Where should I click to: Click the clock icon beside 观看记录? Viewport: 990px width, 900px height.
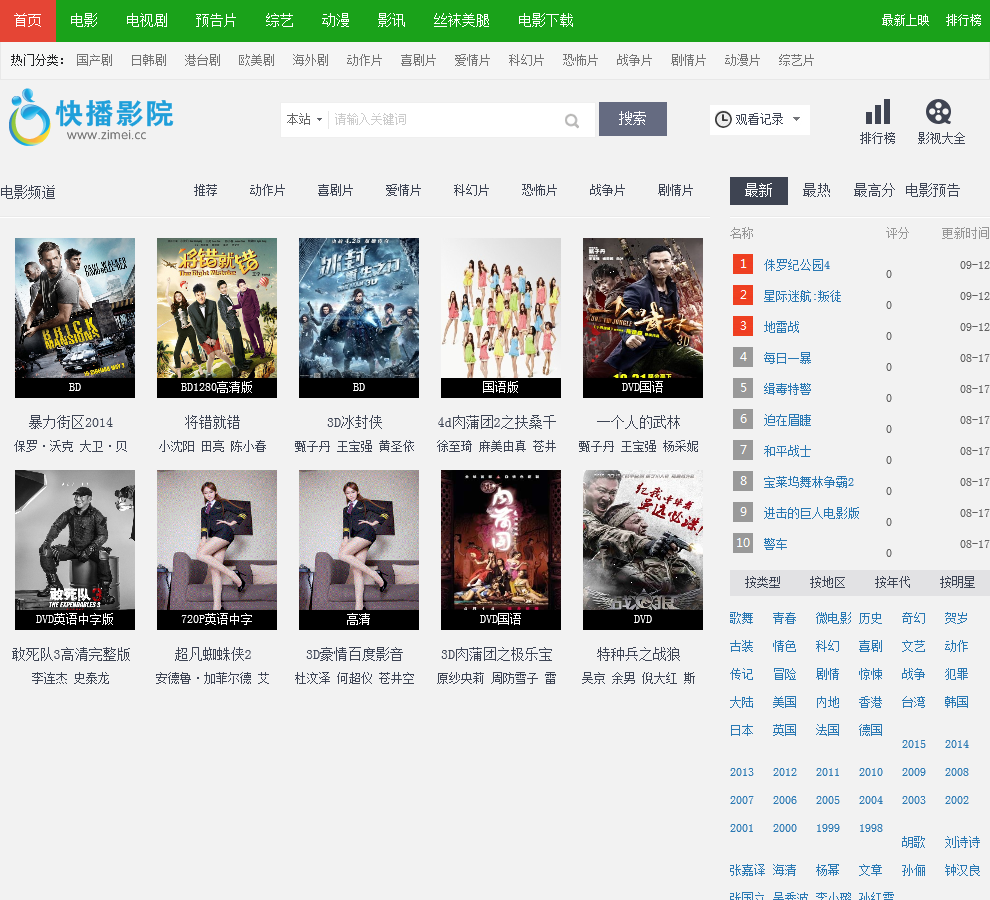point(723,119)
